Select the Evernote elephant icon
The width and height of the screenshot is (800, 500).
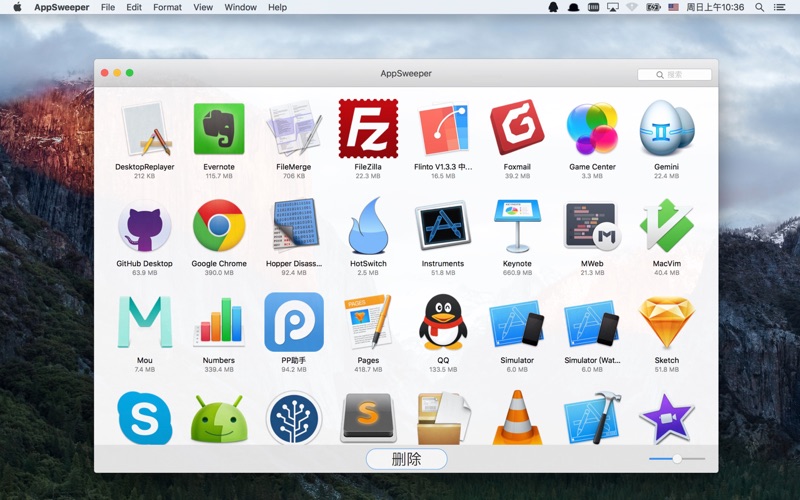219,129
